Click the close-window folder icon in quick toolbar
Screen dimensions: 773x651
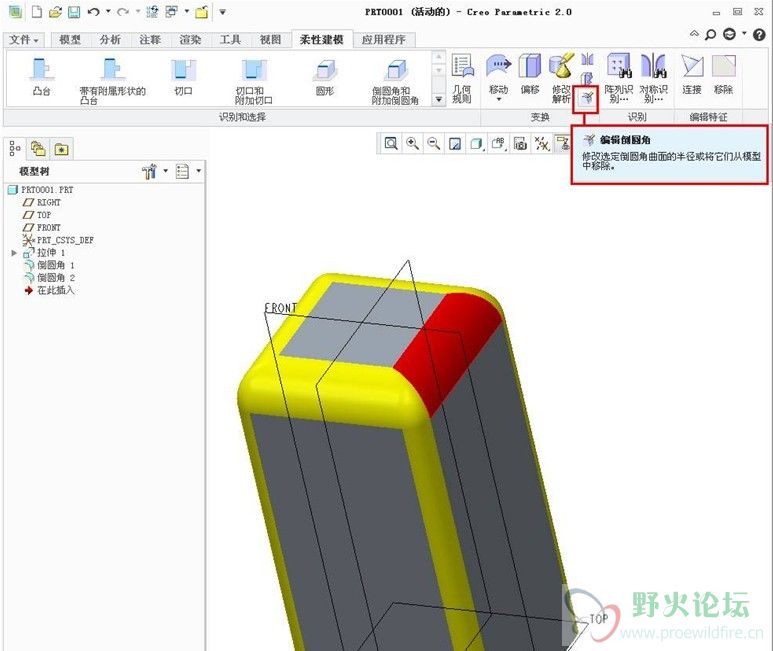pos(202,12)
